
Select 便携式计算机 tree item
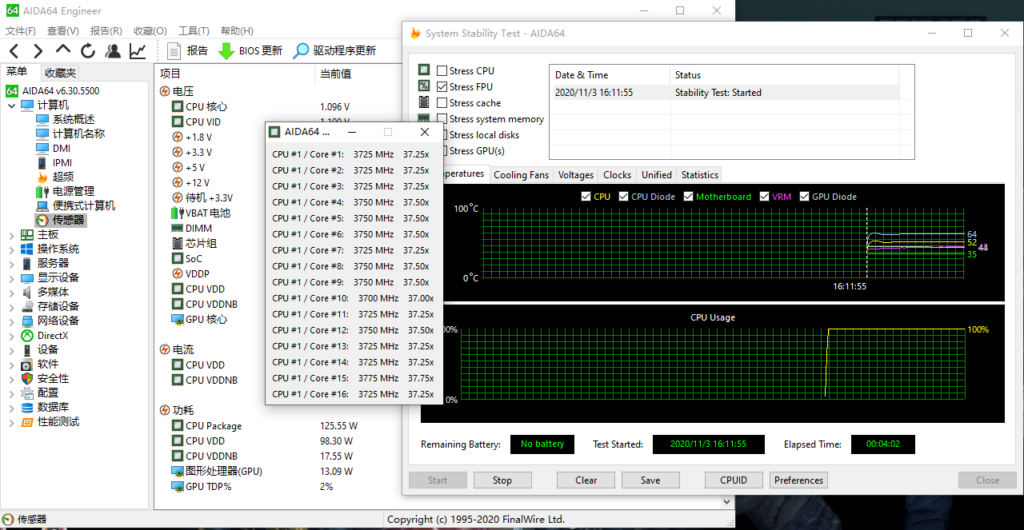pos(76,206)
